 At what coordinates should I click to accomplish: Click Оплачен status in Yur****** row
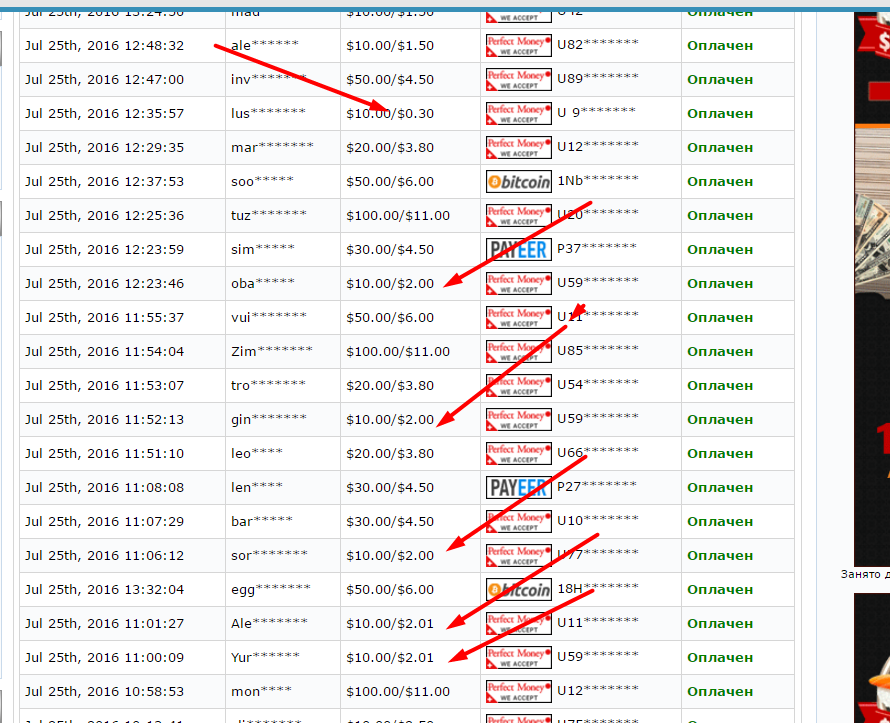[x=720, y=657]
